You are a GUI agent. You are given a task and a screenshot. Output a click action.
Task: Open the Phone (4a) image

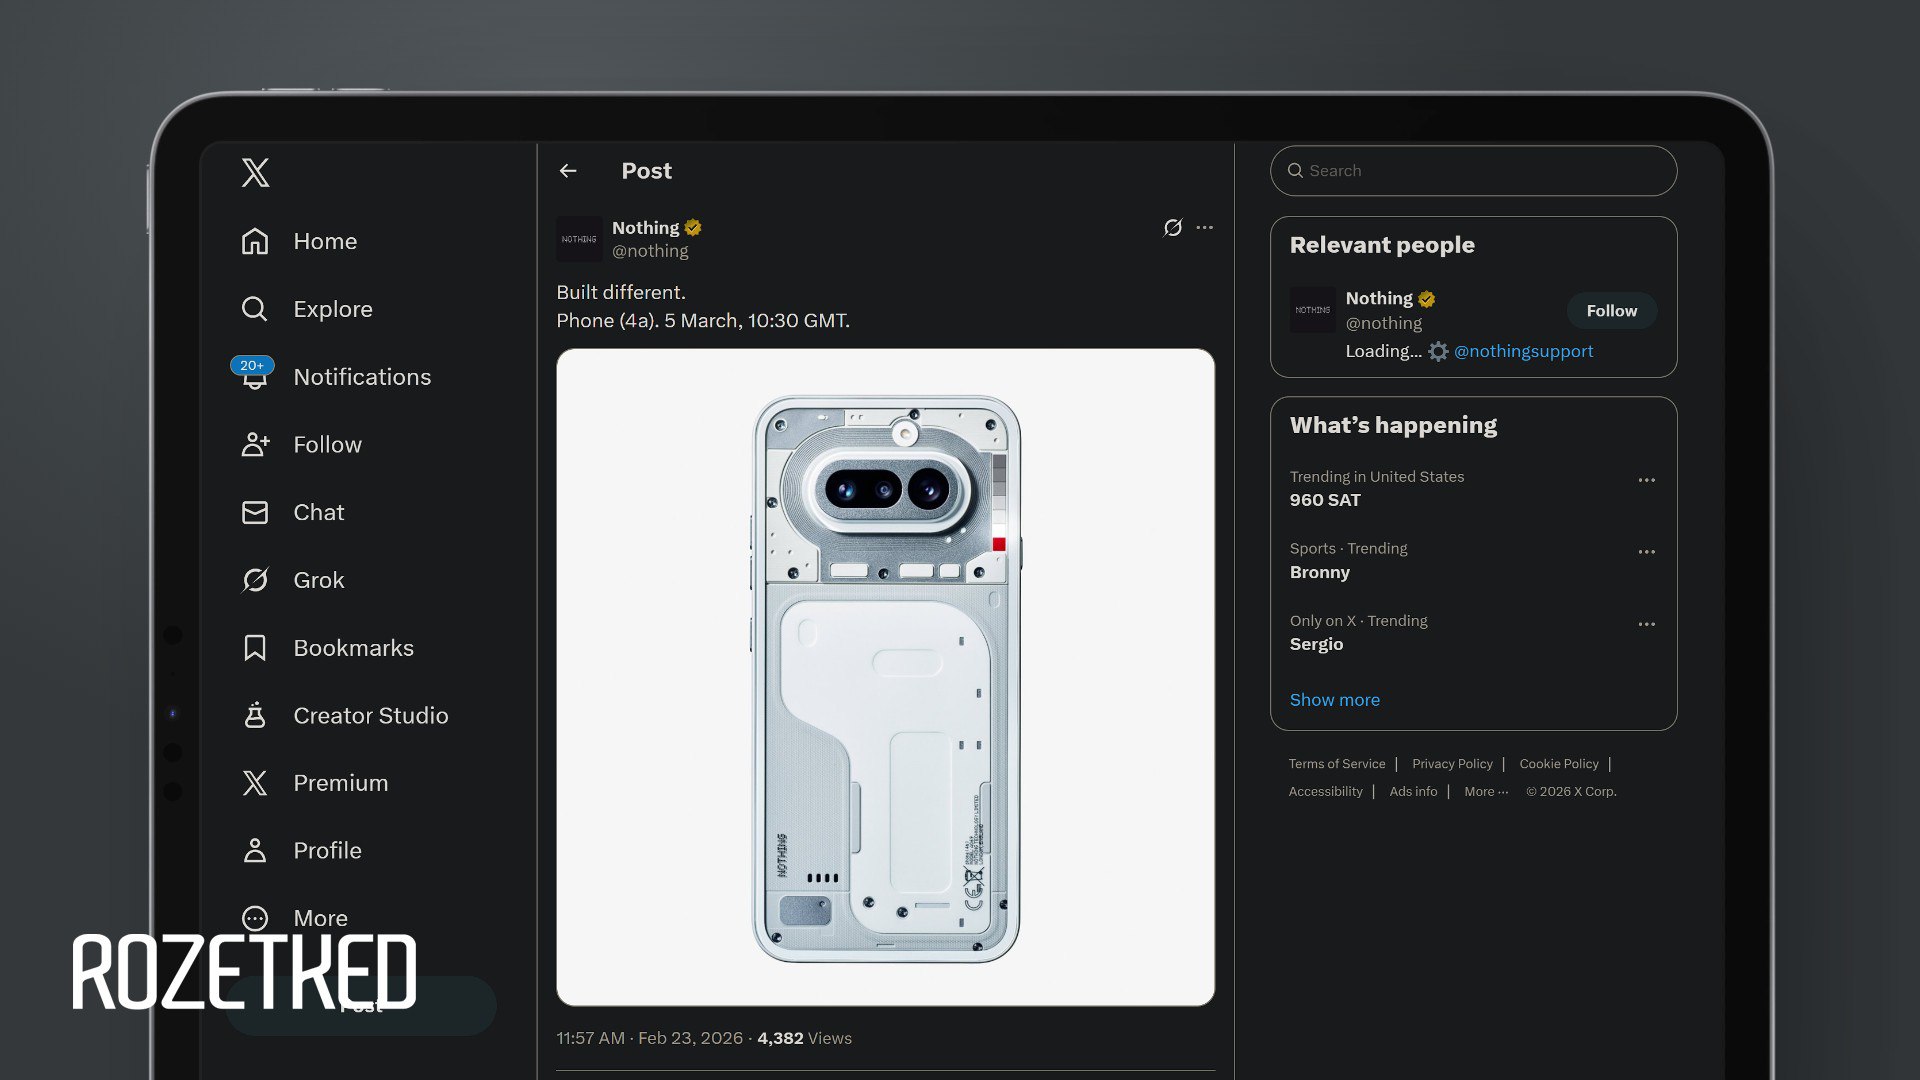coord(885,677)
